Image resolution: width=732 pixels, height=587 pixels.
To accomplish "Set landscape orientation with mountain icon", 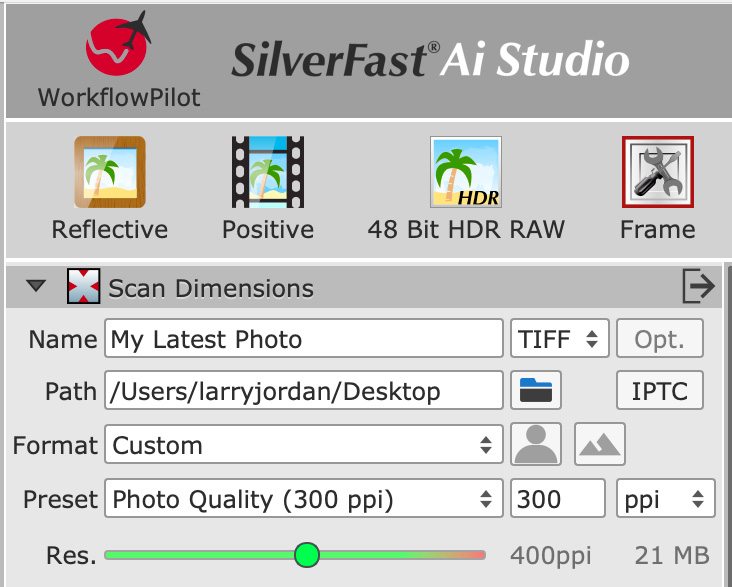I will point(600,444).
